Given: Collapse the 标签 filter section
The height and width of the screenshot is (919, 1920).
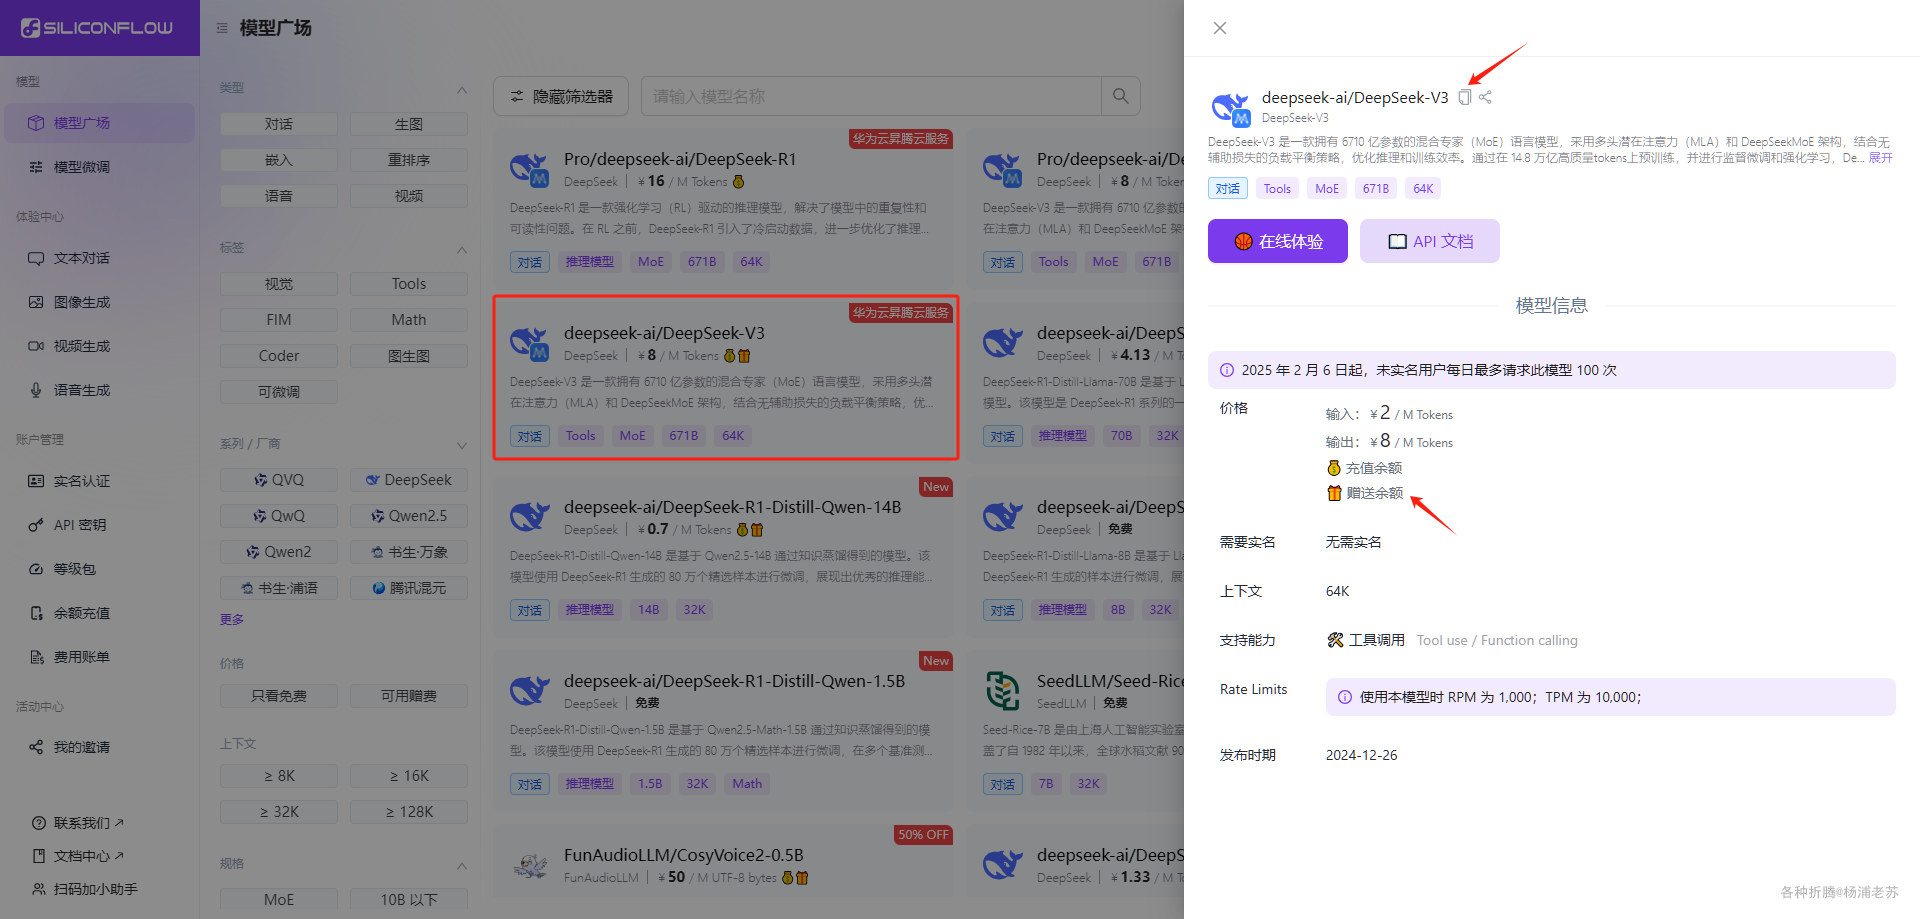Looking at the screenshot, I should click(462, 249).
